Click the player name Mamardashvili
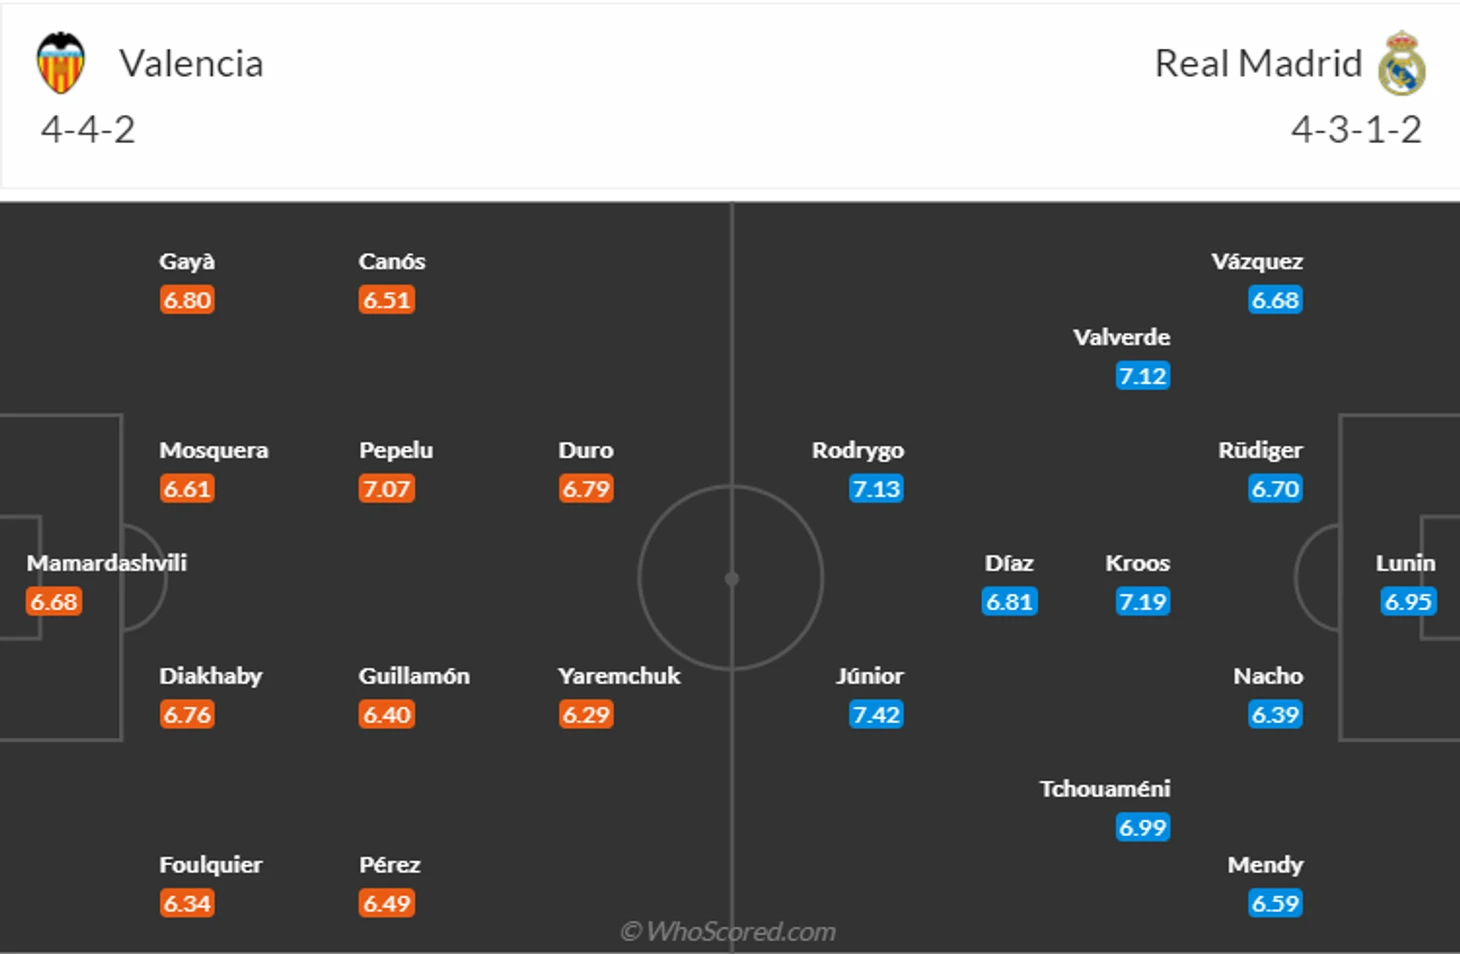 pos(106,563)
